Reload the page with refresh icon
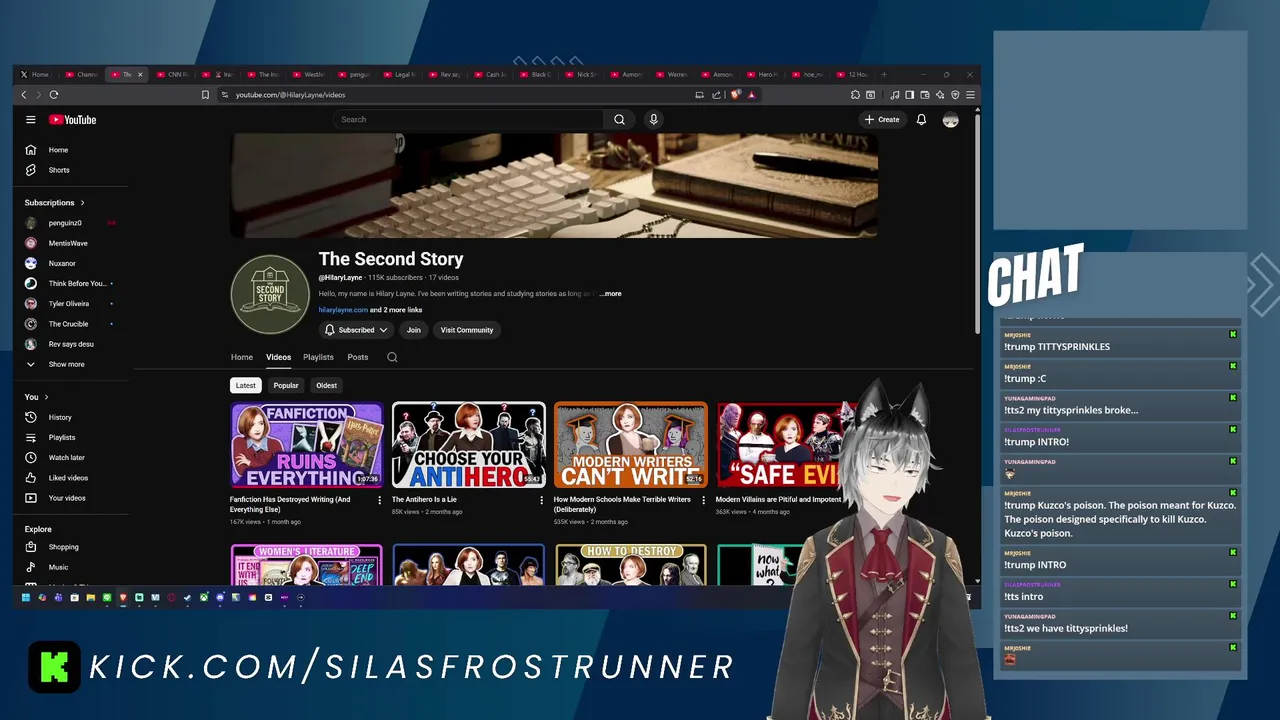Image resolution: width=1280 pixels, height=720 pixels. pos(53,95)
